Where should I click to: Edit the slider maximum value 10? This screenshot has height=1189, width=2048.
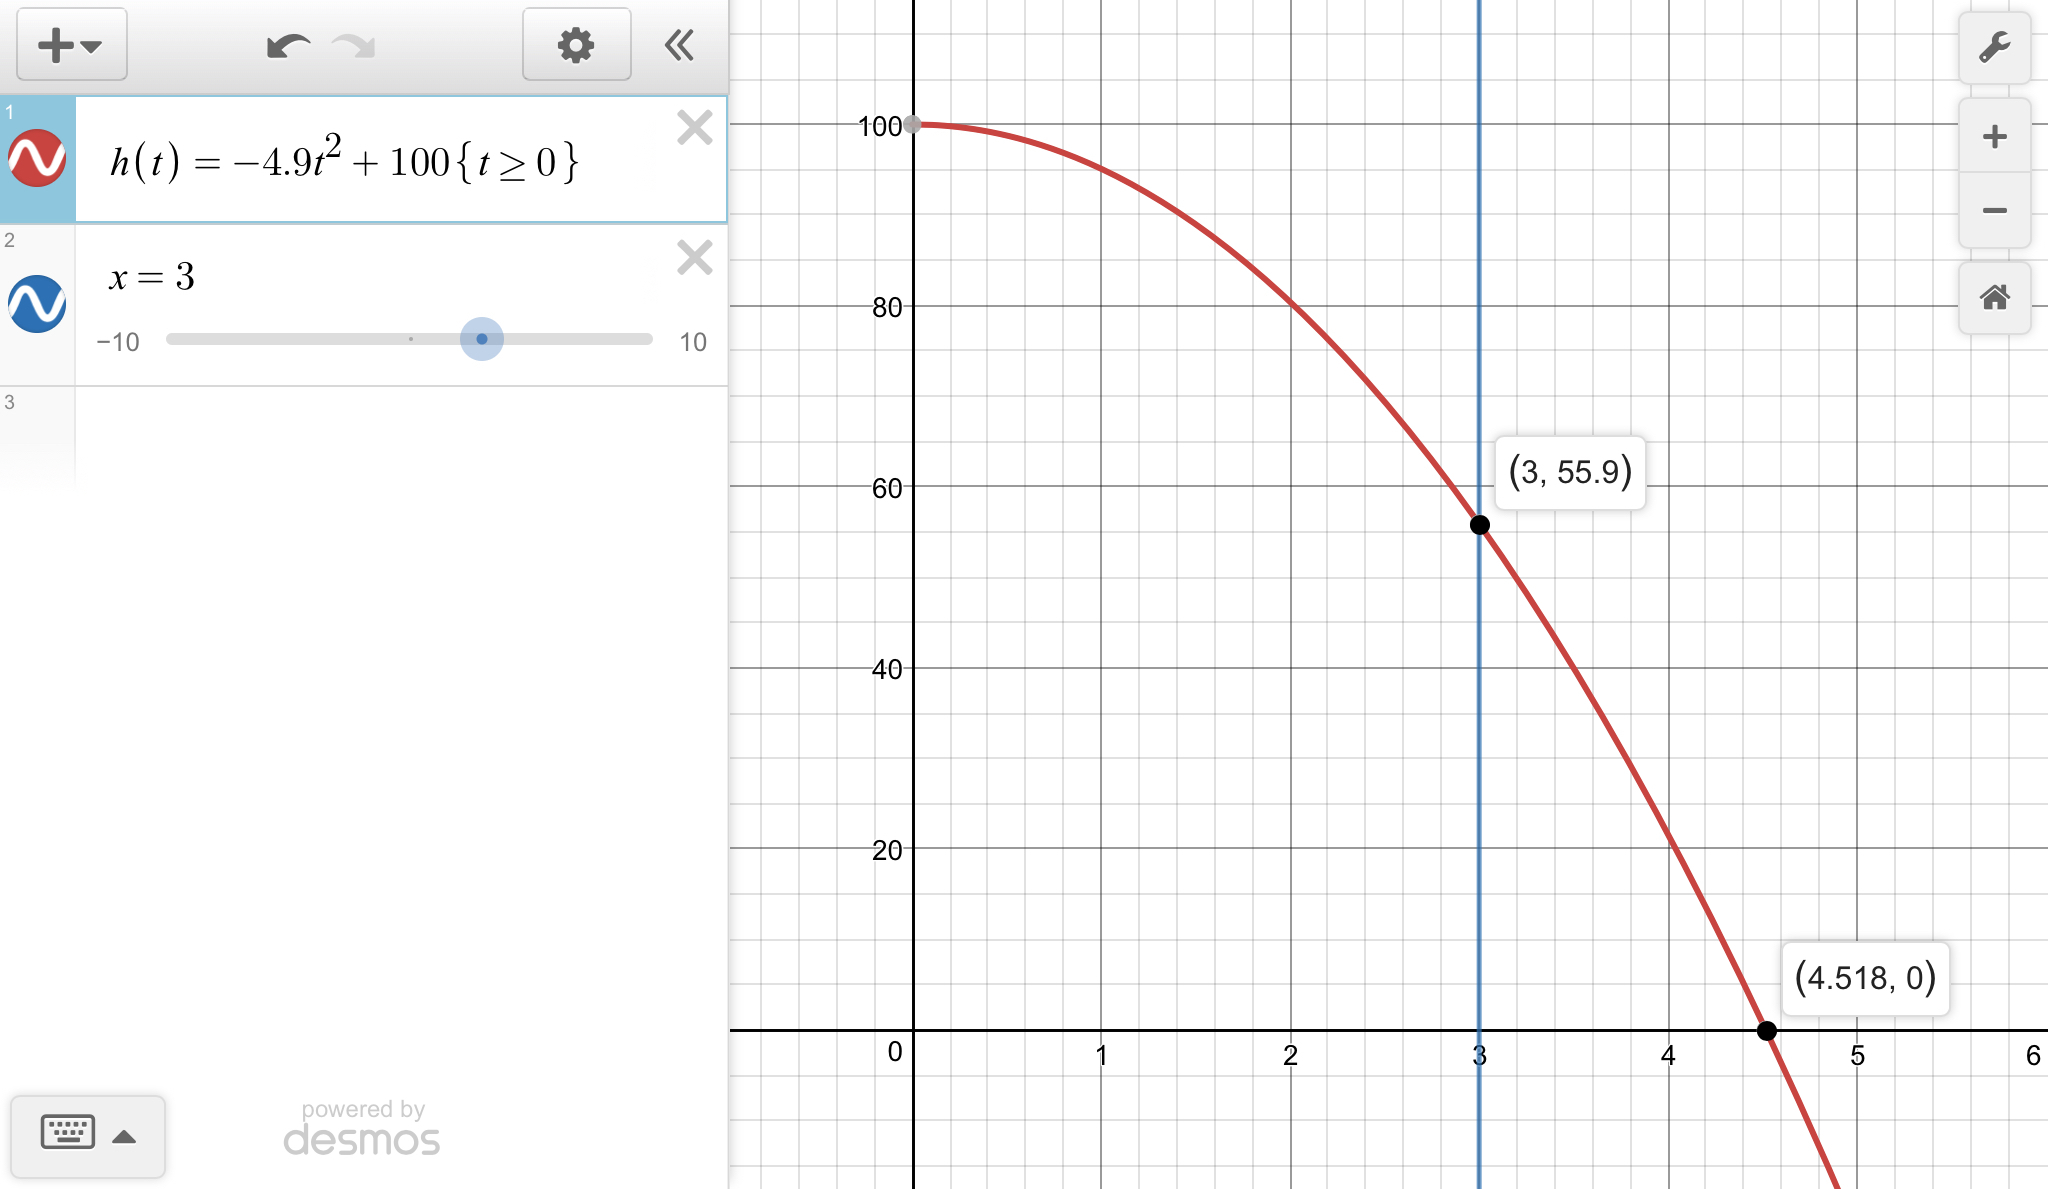tap(692, 342)
